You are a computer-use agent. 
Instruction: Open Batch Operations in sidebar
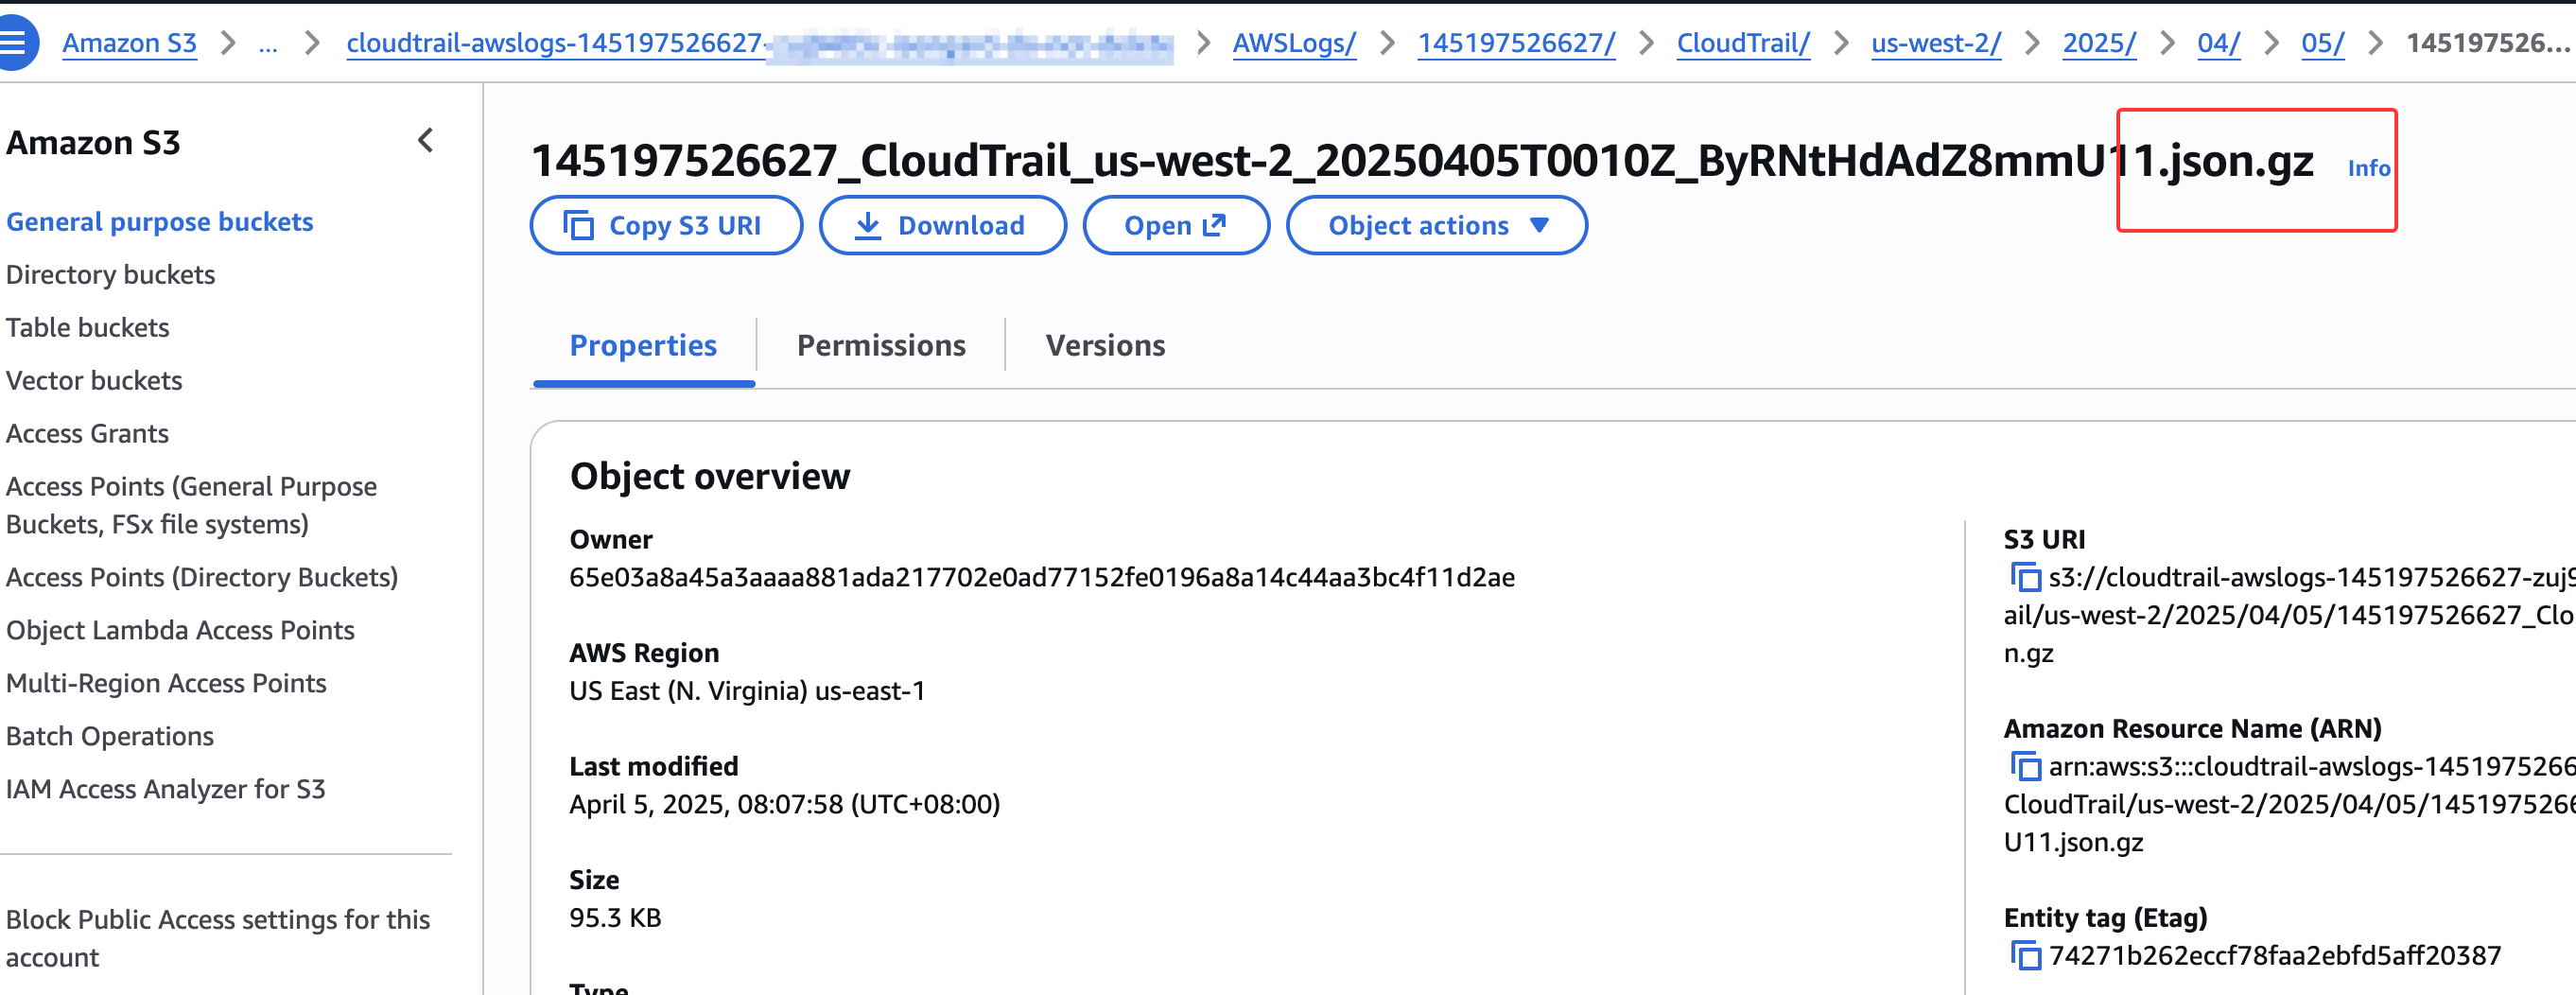(110, 736)
